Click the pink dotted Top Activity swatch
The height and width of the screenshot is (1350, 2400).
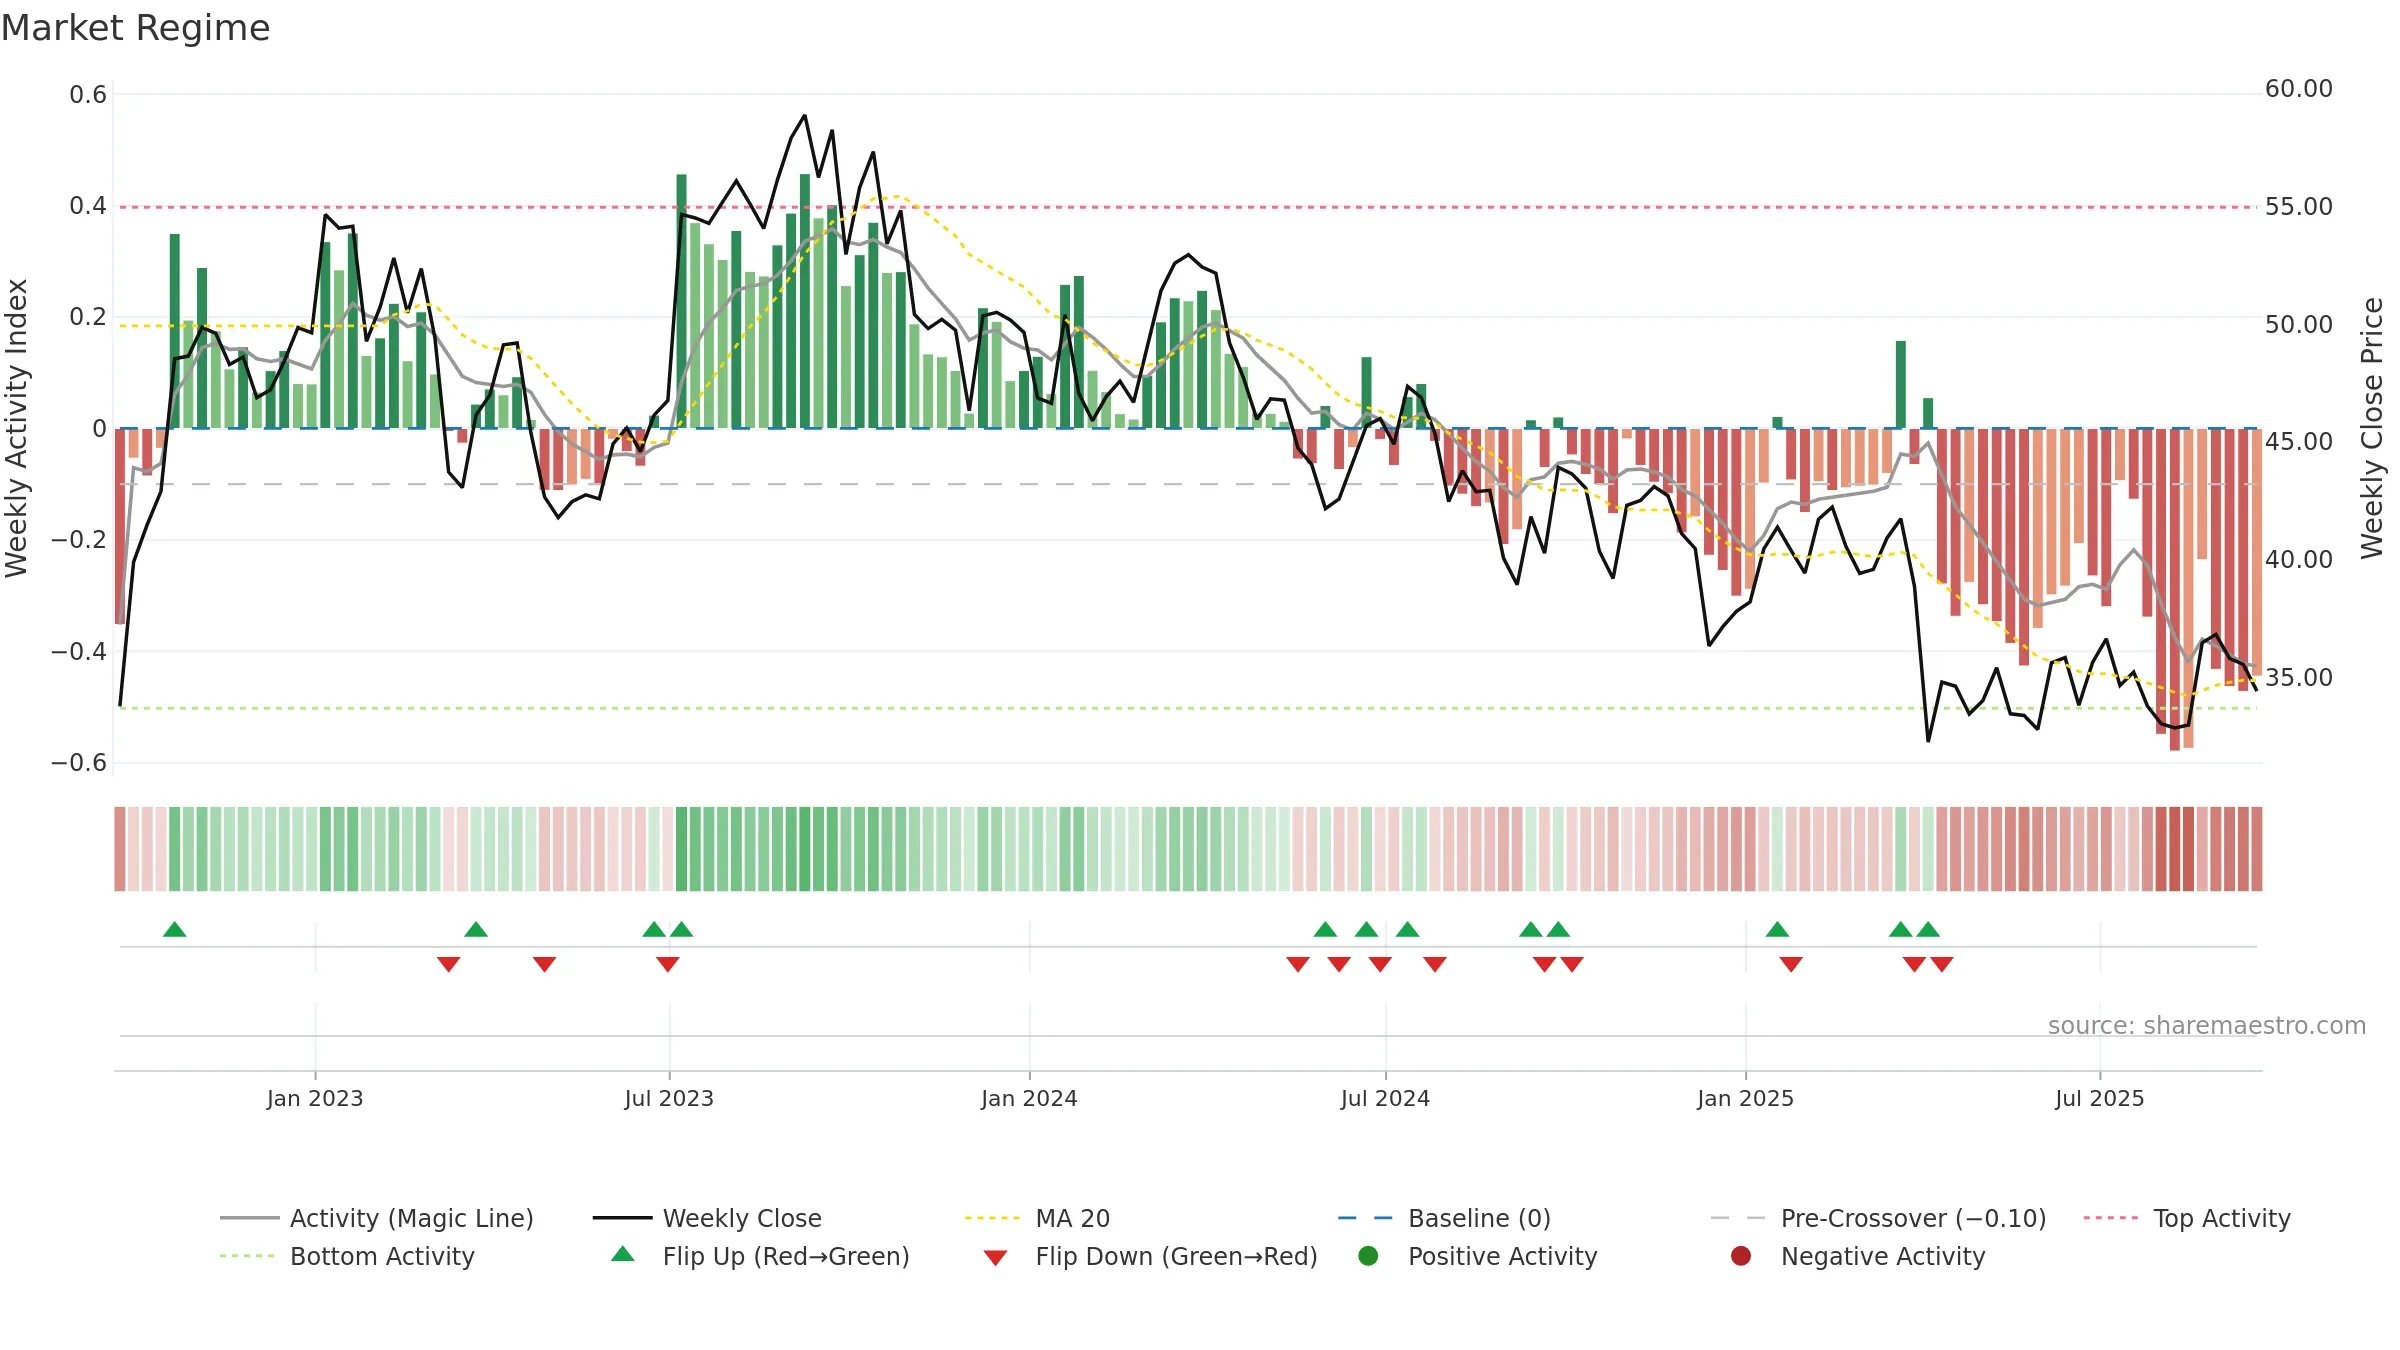tap(2111, 1218)
